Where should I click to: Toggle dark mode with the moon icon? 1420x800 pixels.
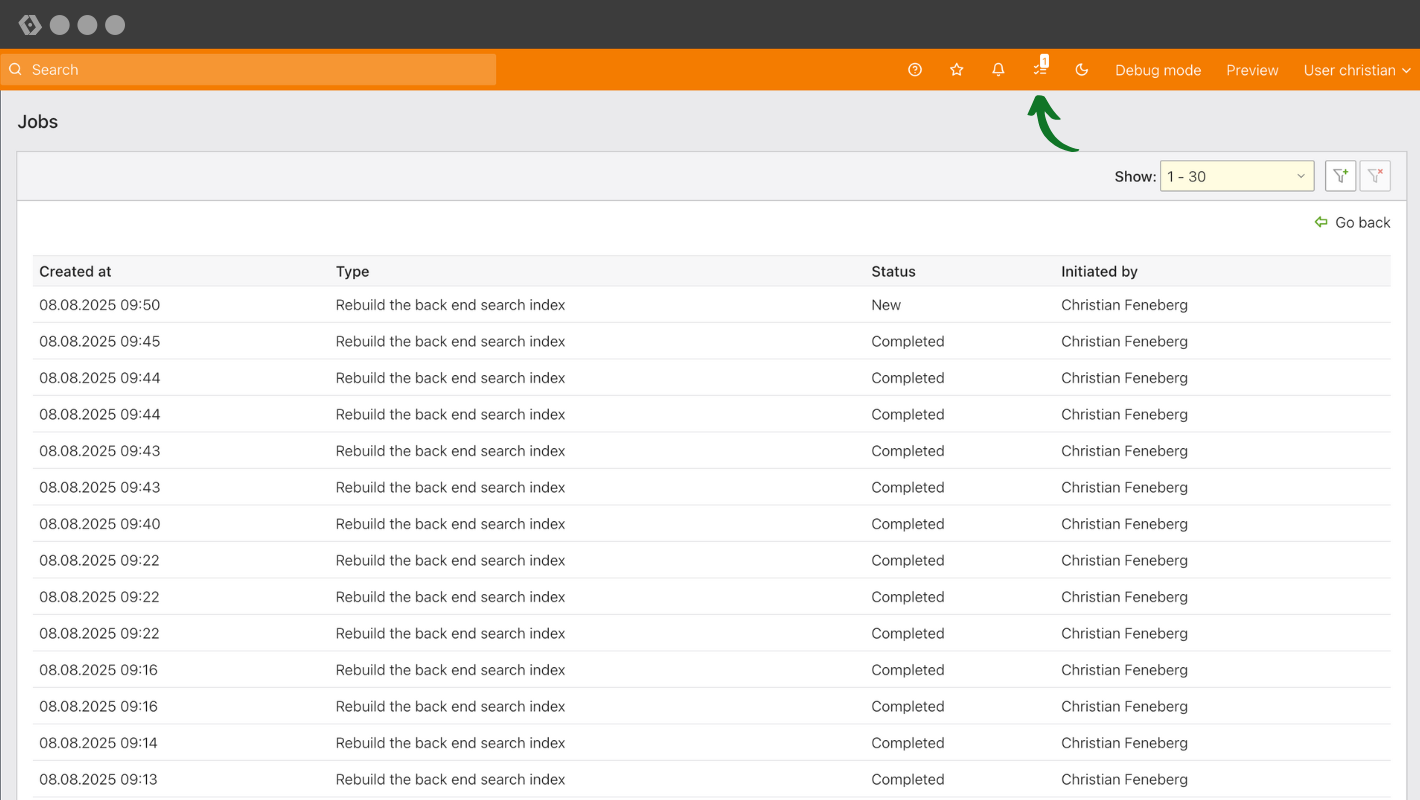(x=1082, y=70)
